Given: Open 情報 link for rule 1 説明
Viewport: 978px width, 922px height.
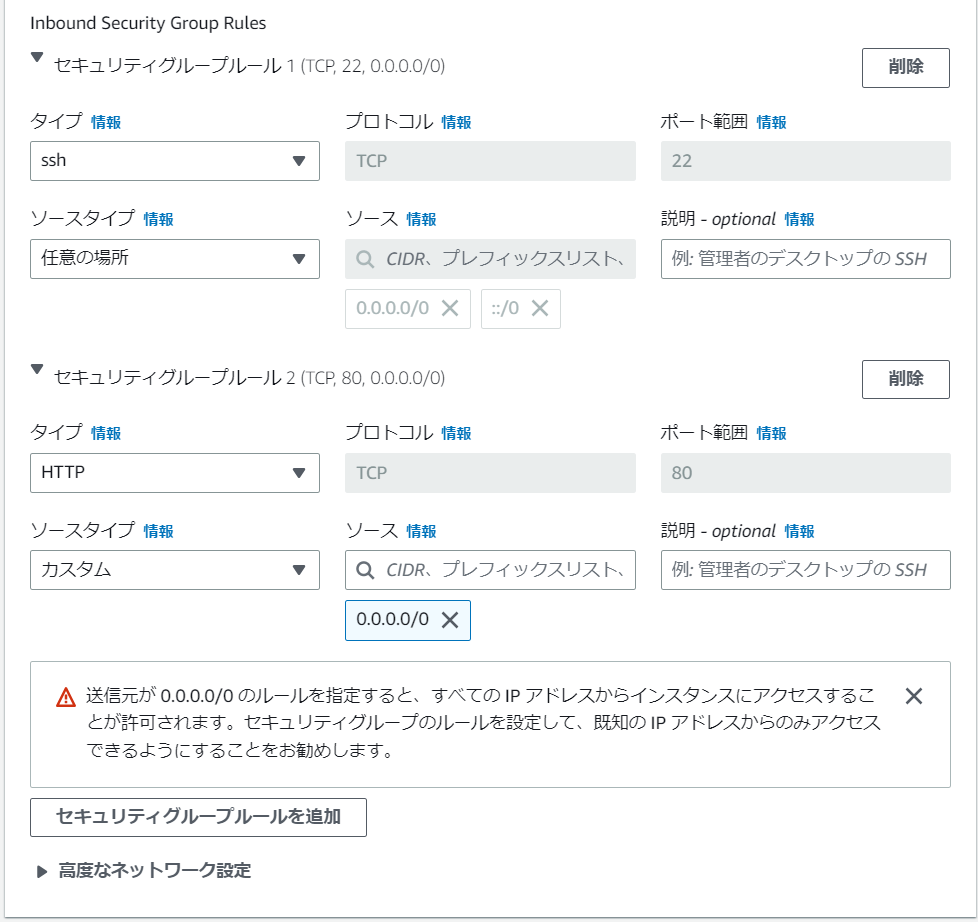Looking at the screenshot, I should pyautogui.click(x=800, y=220).
